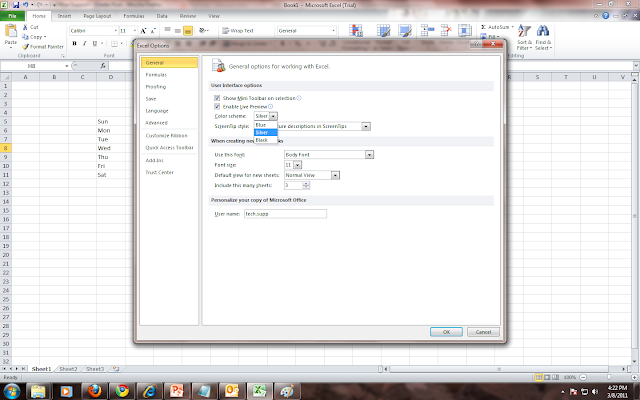Screen dimensions: 640x400
Task: Click the Paste clipboard icon in the ribbon
Action: (11, 31)
